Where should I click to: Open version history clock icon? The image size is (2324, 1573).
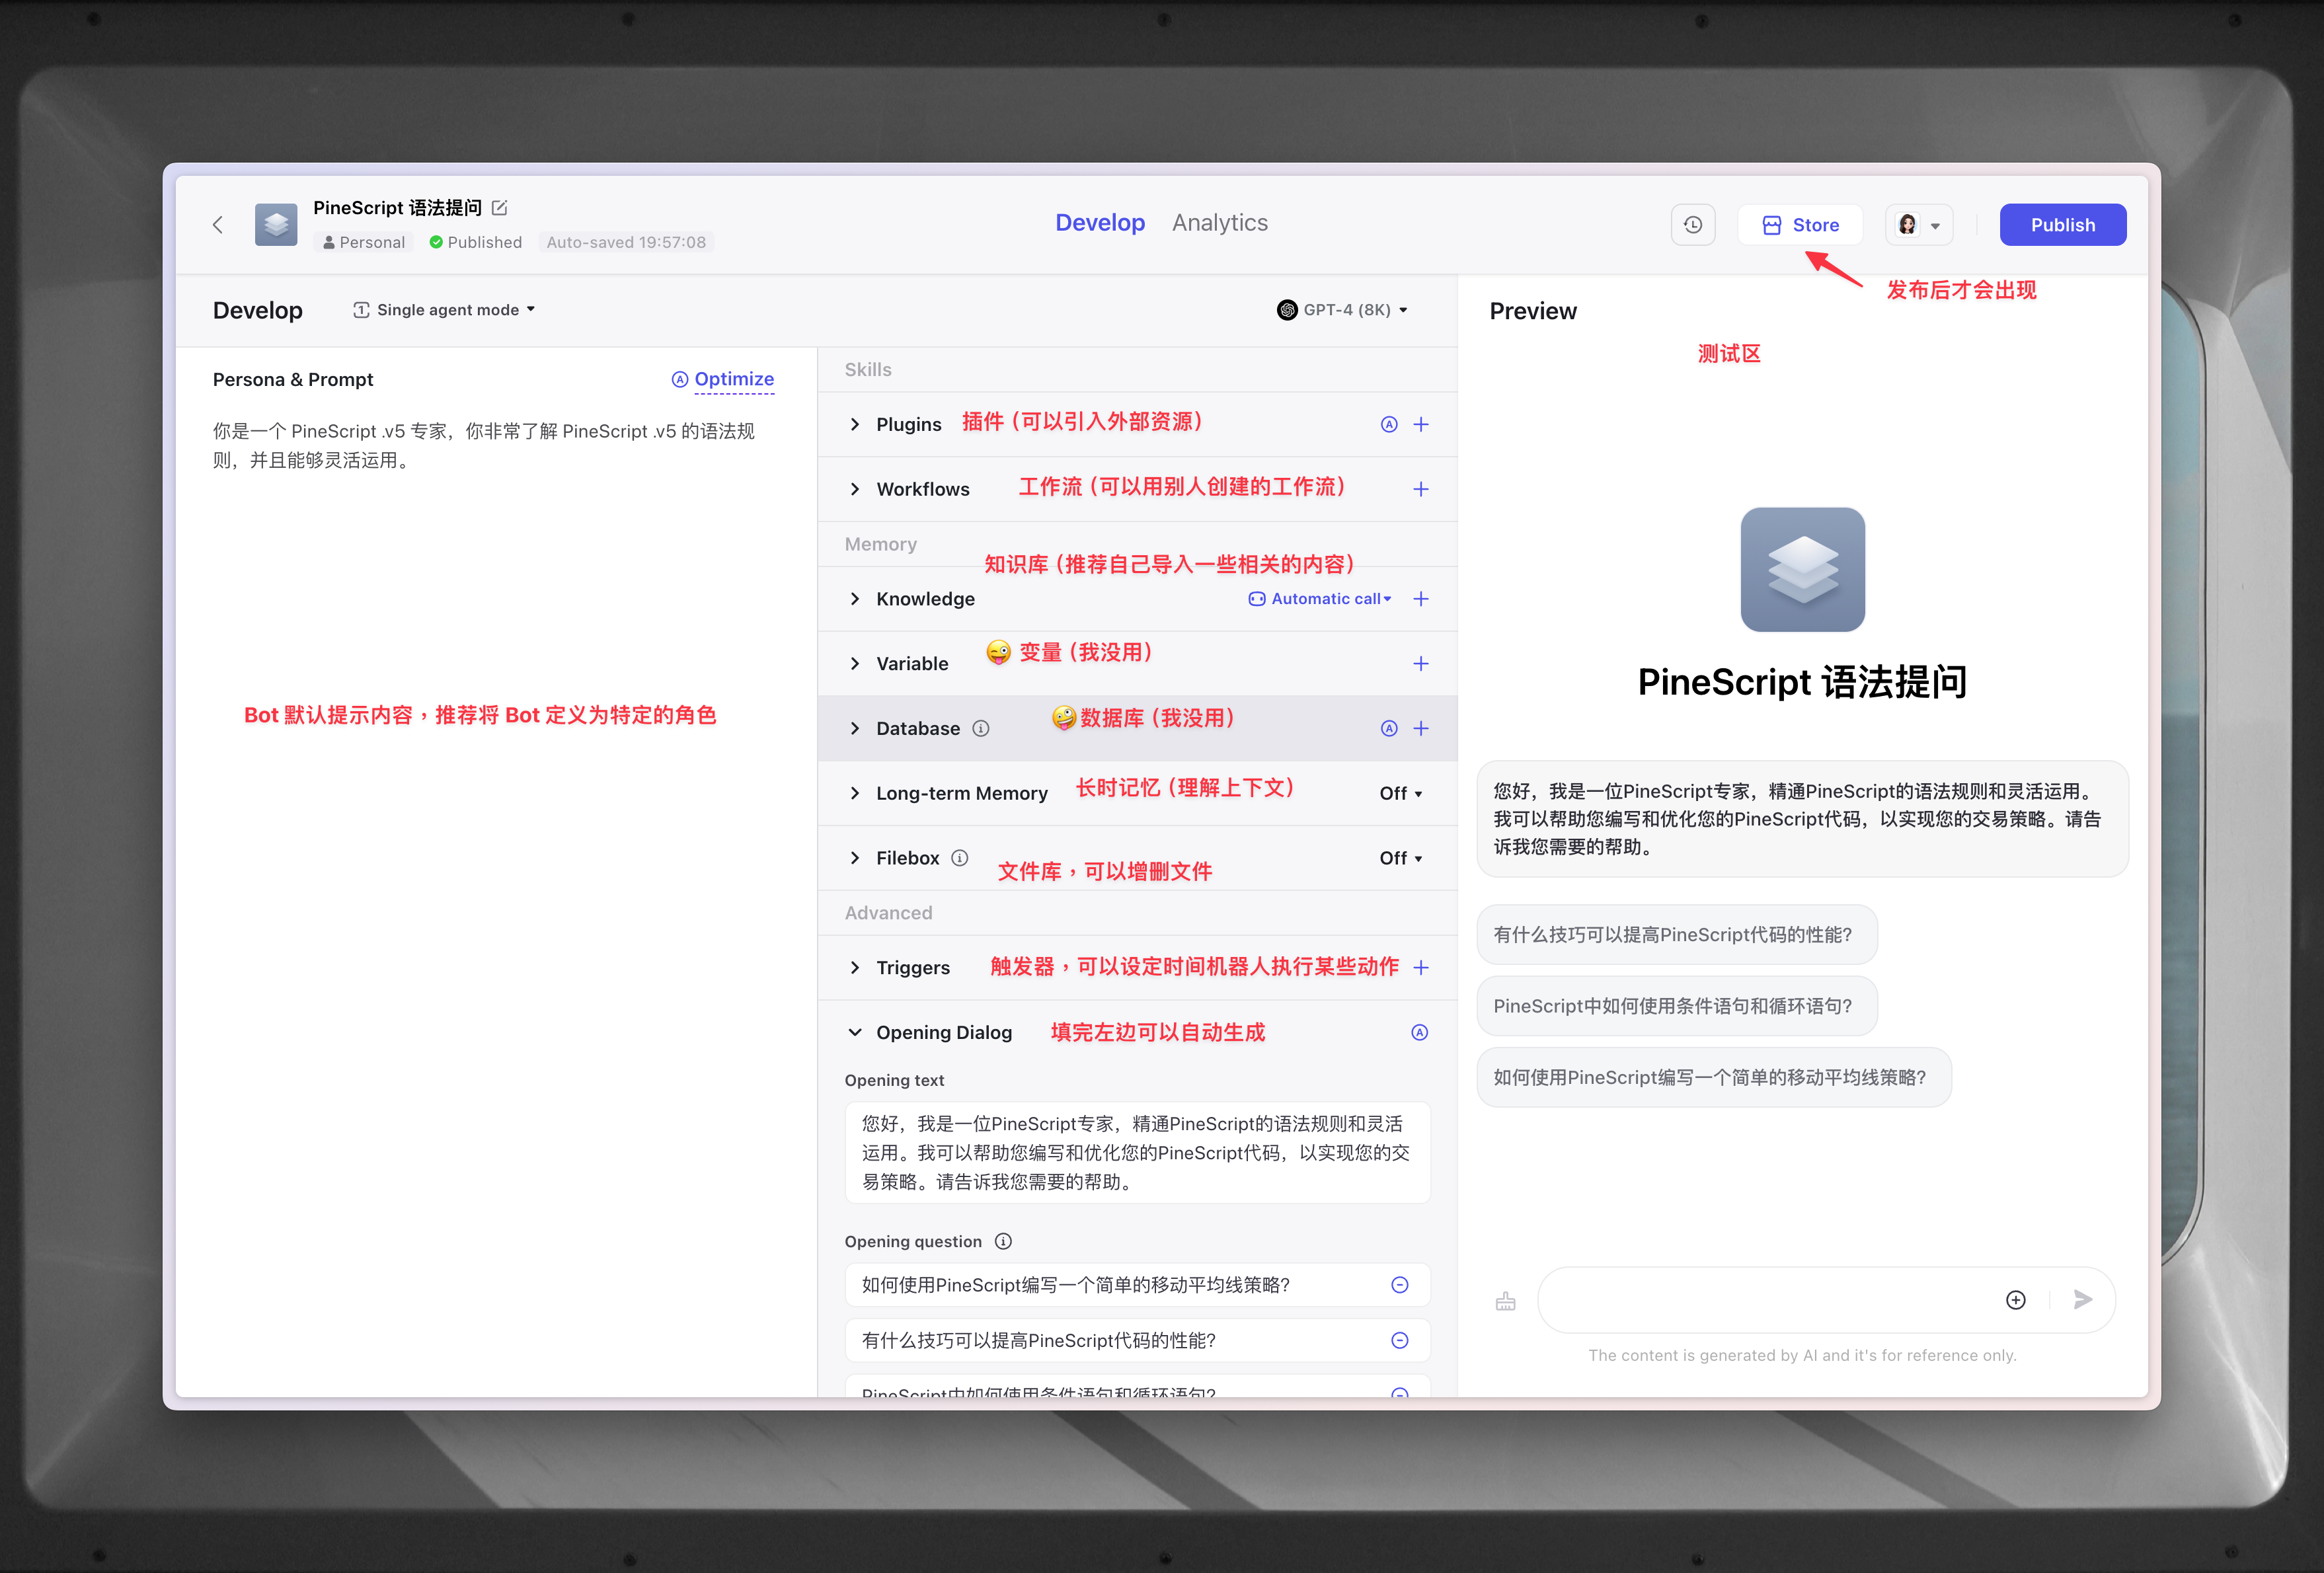(x=1692, y=225)
